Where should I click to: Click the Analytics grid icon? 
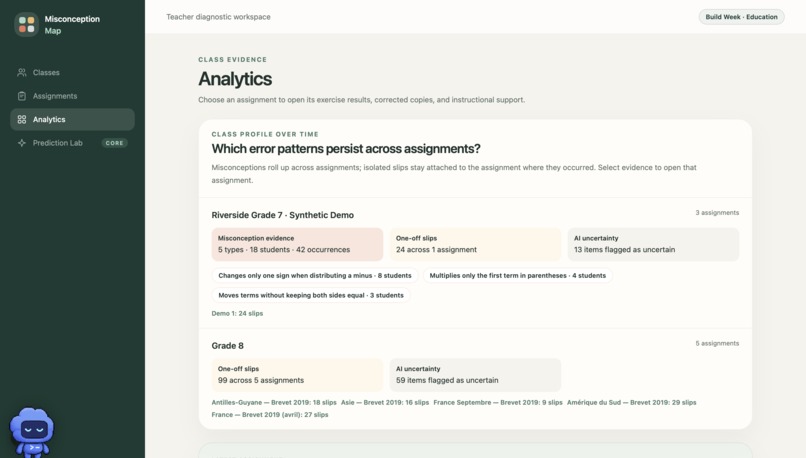[22, 119]
